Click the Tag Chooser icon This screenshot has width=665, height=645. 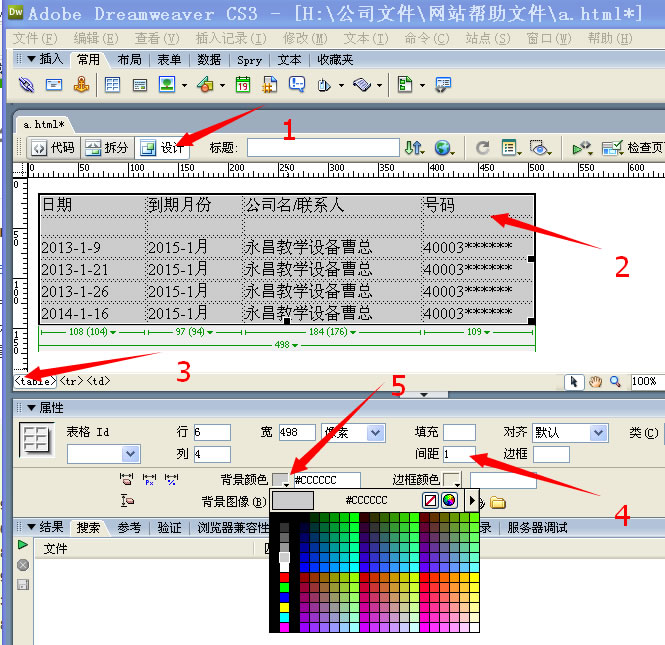(x=443, y=85)
